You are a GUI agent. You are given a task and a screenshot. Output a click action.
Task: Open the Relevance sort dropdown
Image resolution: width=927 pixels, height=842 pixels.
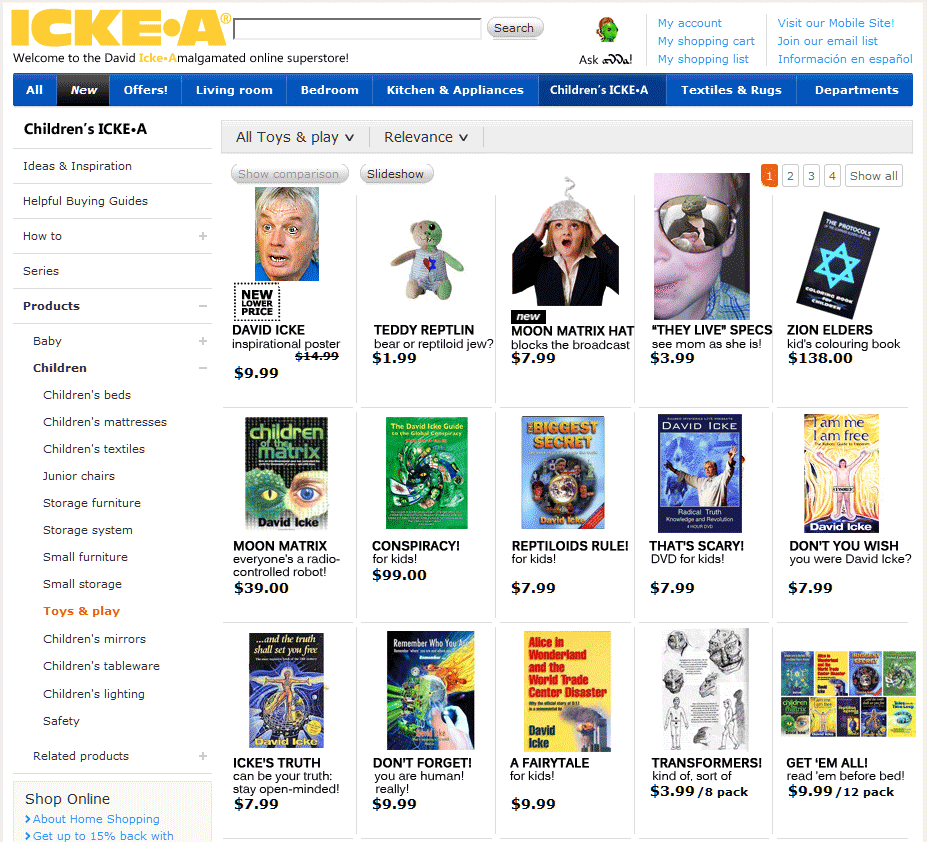coord(426,137)
